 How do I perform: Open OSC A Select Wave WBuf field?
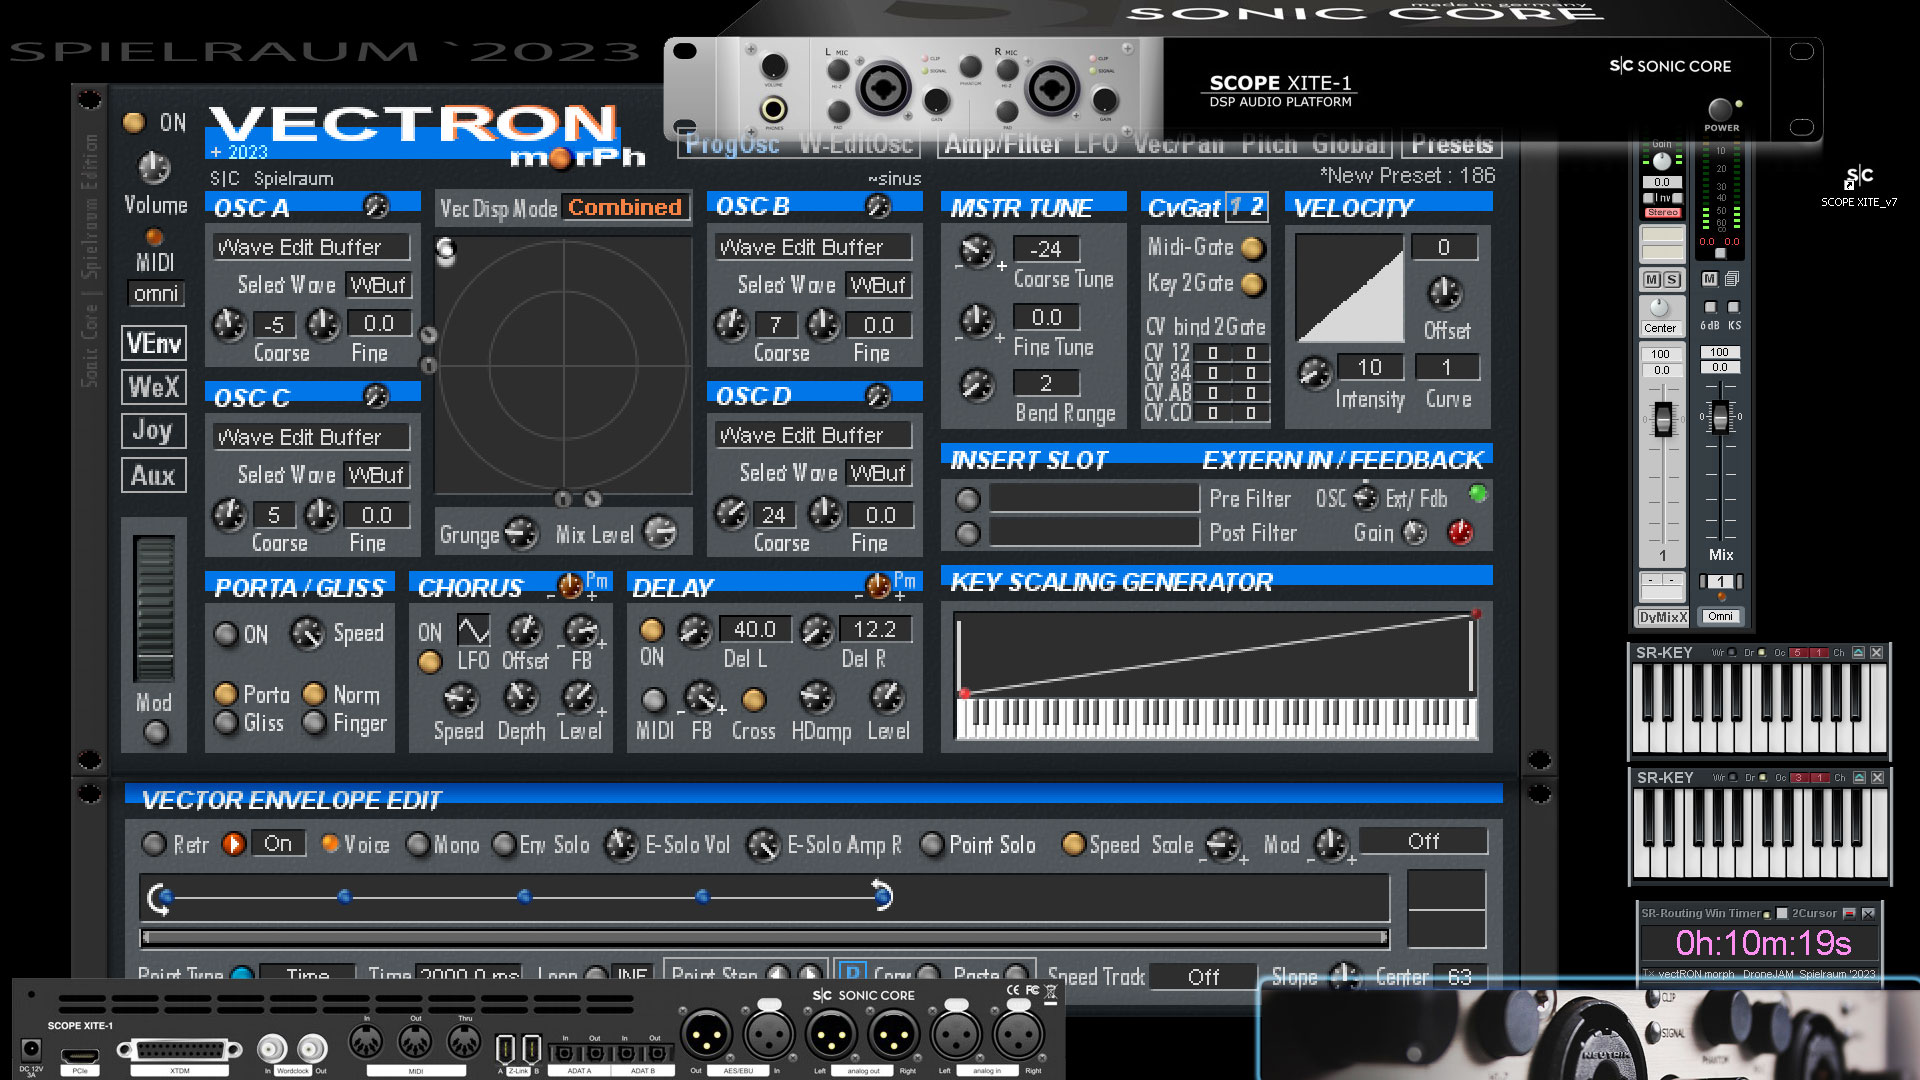(378, 285)
